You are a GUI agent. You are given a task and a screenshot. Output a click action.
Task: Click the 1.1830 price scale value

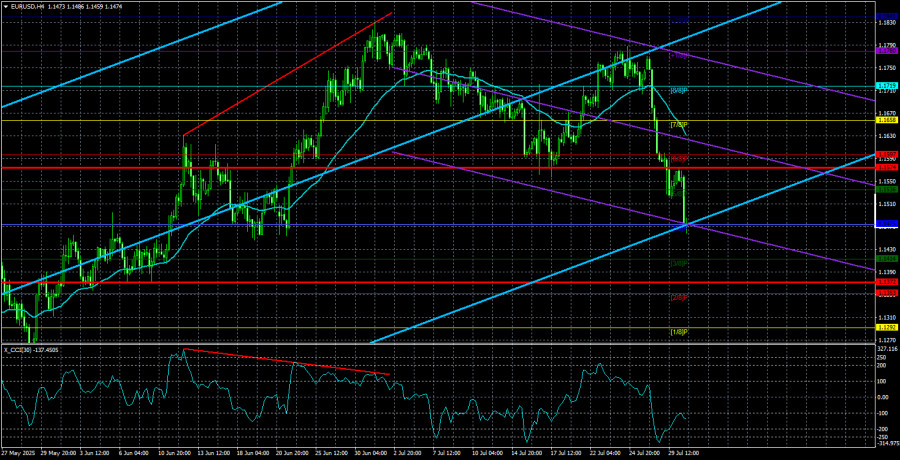[887, 23]
